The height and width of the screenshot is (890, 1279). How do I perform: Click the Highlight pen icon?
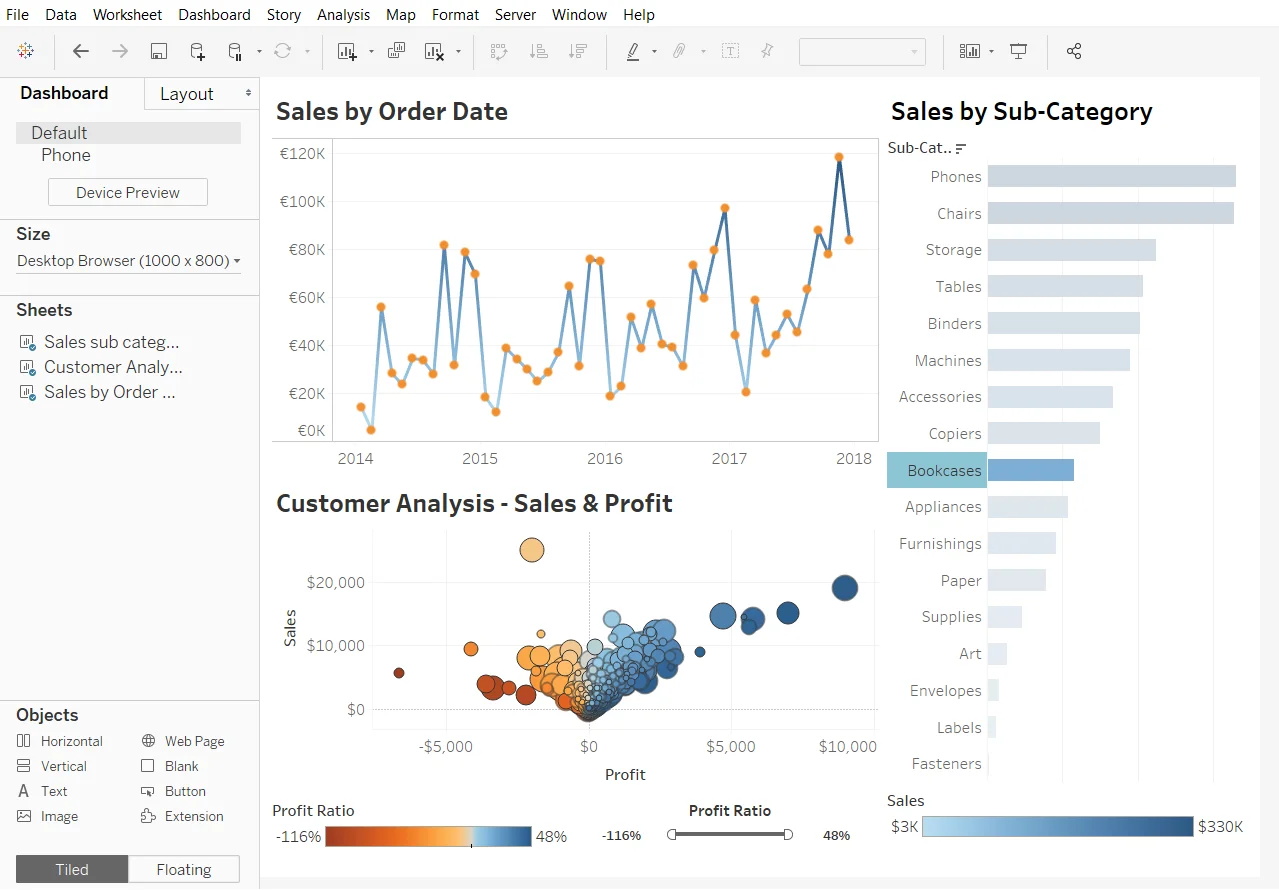pos(633,51)
